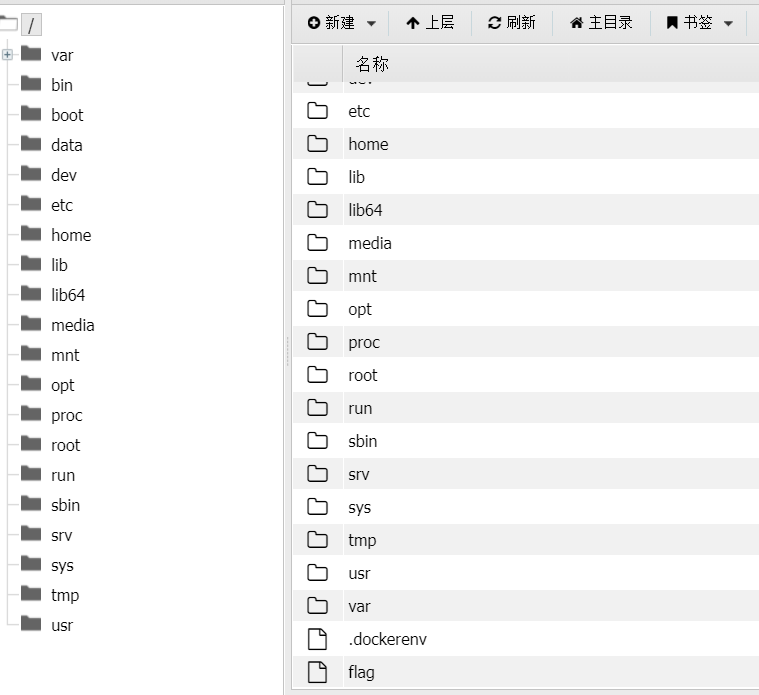
Task: Select proc in the left tree
Action: pyautogui.click(x=67, y=415)
